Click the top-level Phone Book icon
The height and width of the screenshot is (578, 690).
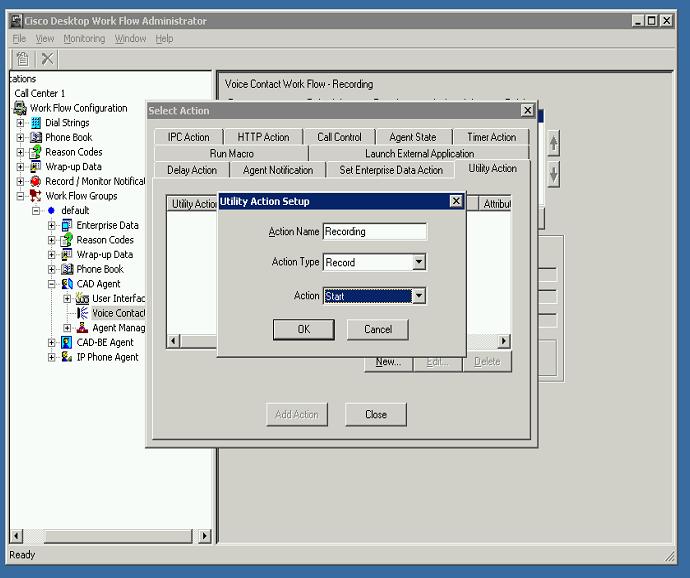36,137
